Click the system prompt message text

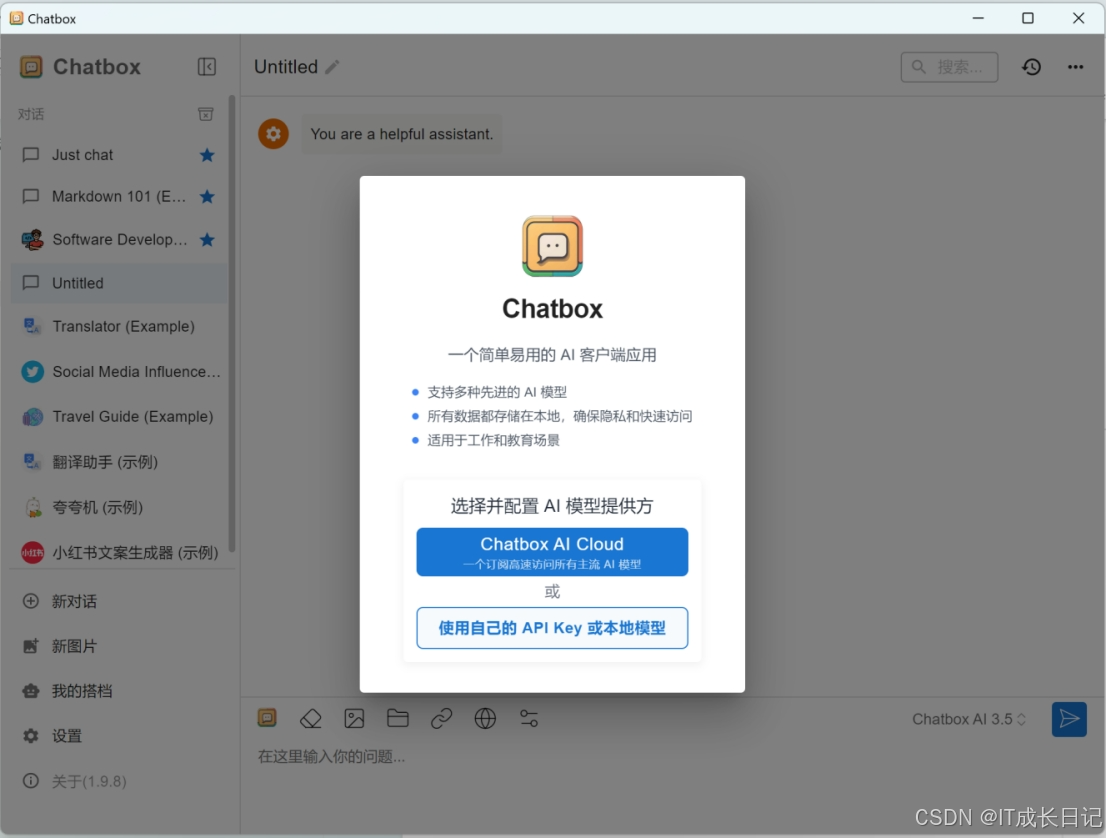(402, 134)
